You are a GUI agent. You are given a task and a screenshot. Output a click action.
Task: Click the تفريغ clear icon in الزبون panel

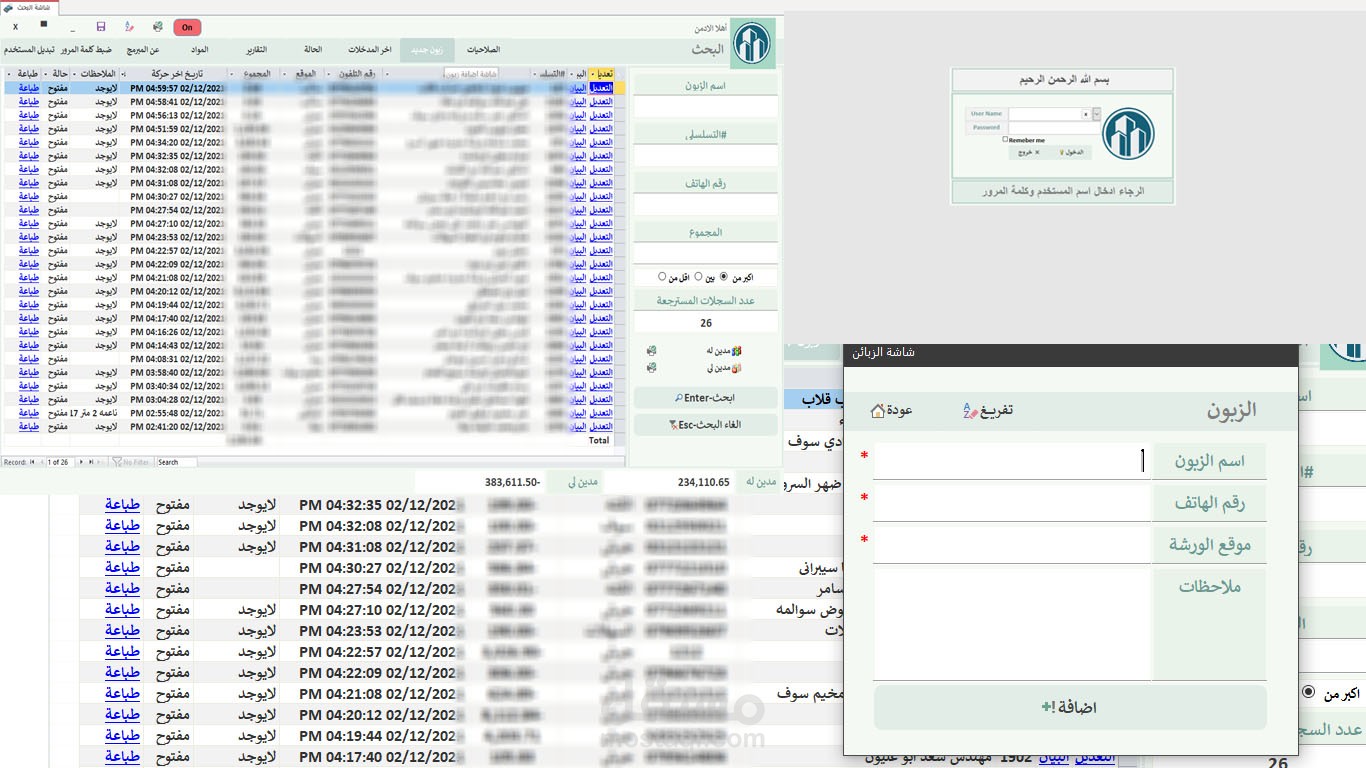969,412
